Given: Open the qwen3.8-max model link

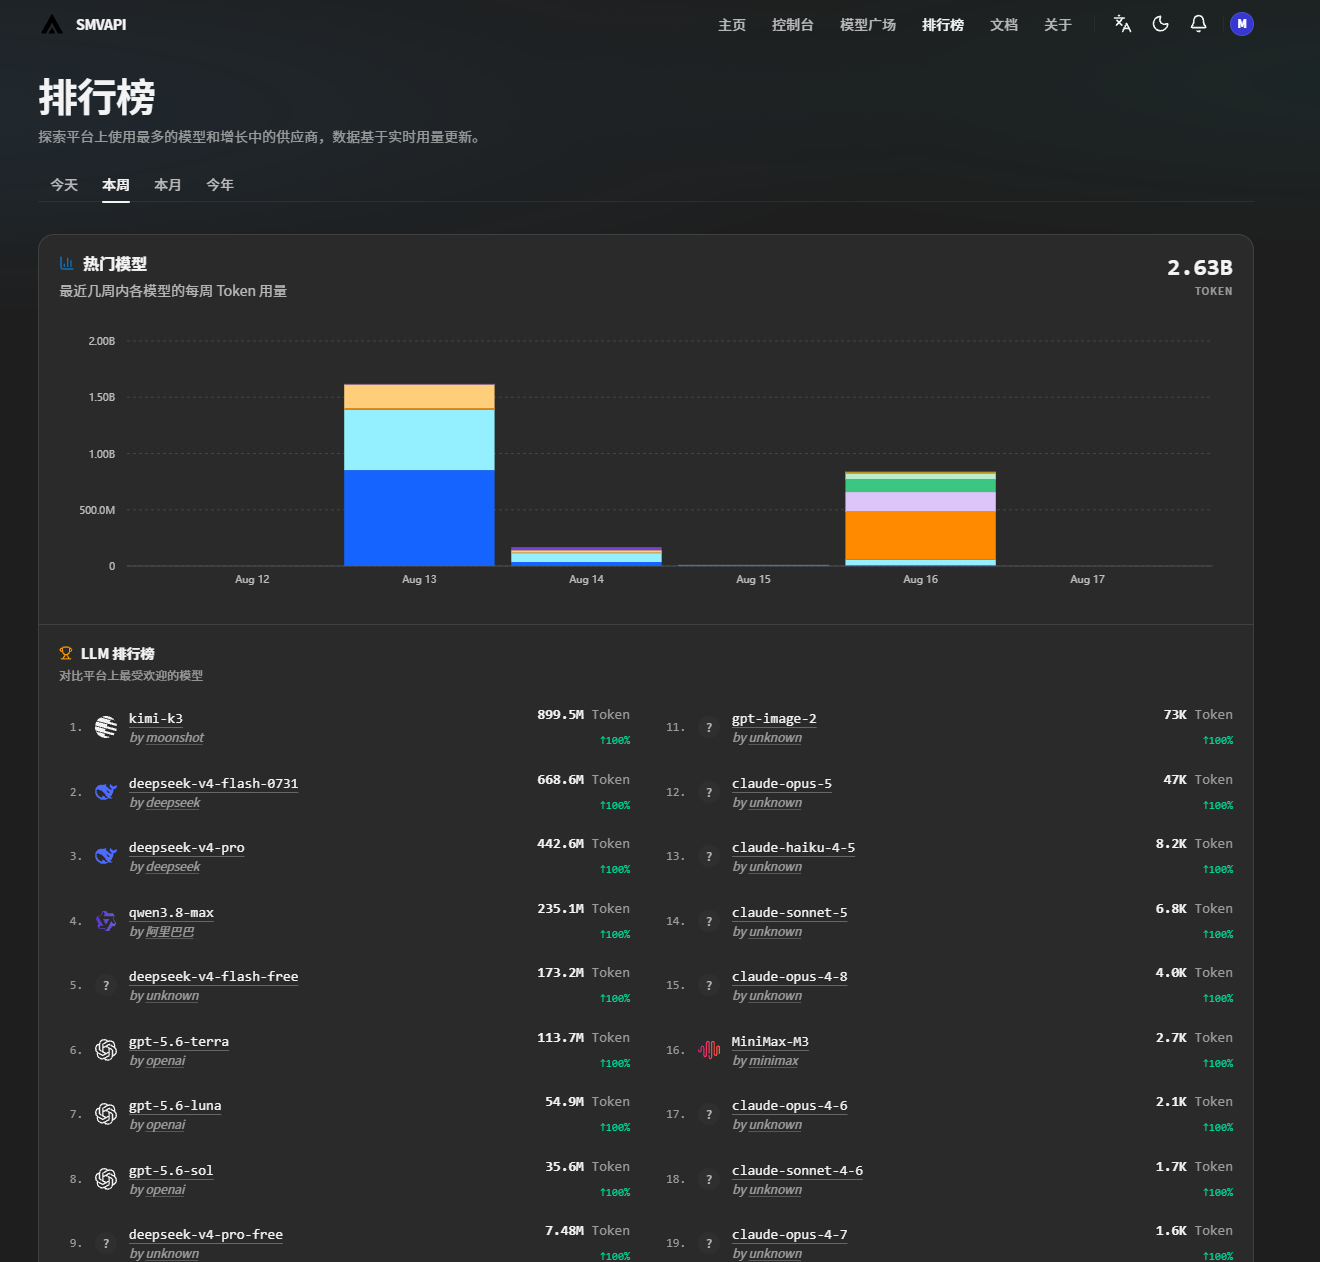Looking at the screenshot, I should click(171, 912).
